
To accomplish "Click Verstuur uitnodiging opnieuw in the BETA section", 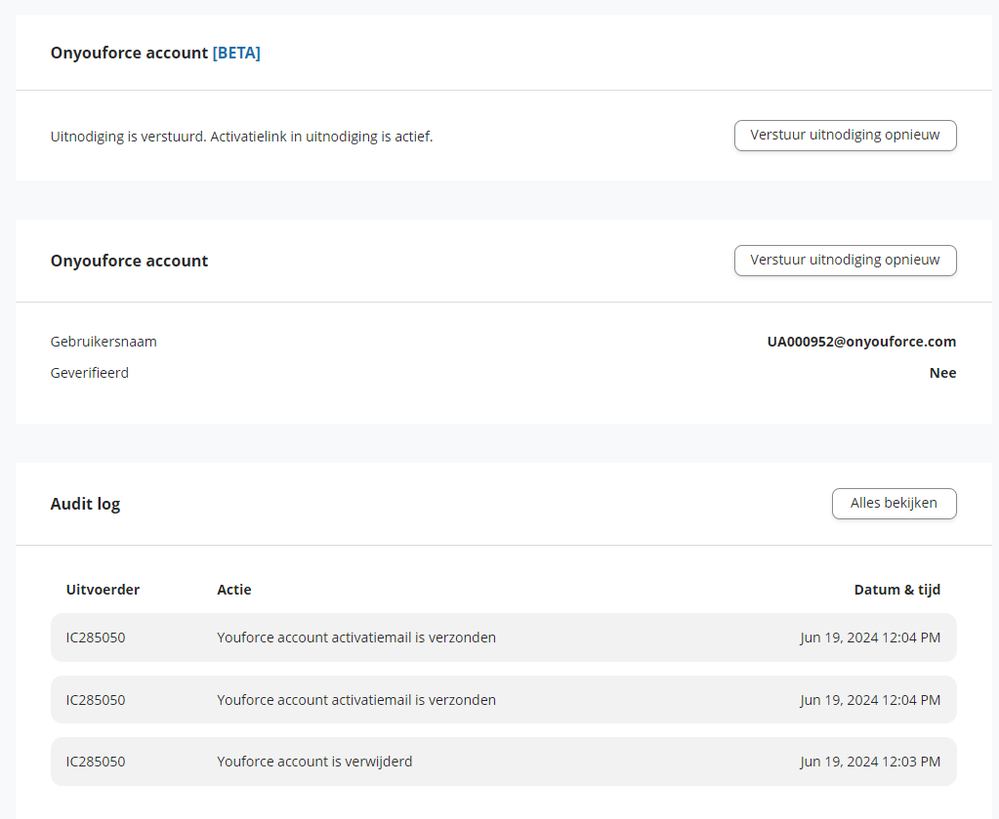I will 845,135.
